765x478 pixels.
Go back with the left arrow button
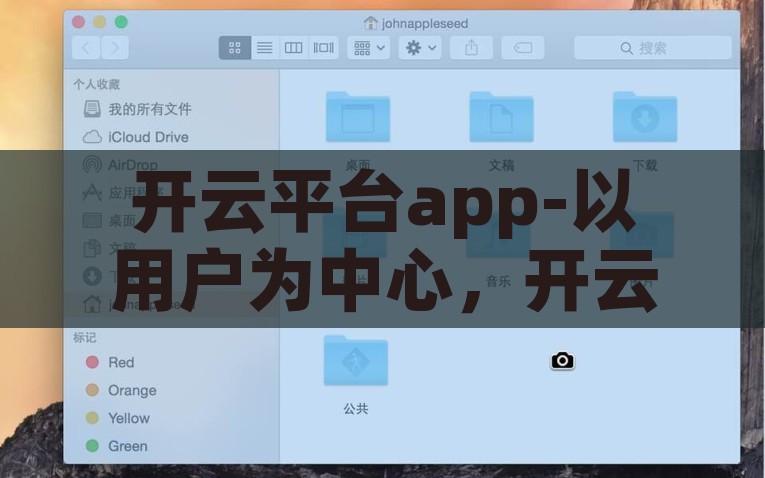pos(86,48)
